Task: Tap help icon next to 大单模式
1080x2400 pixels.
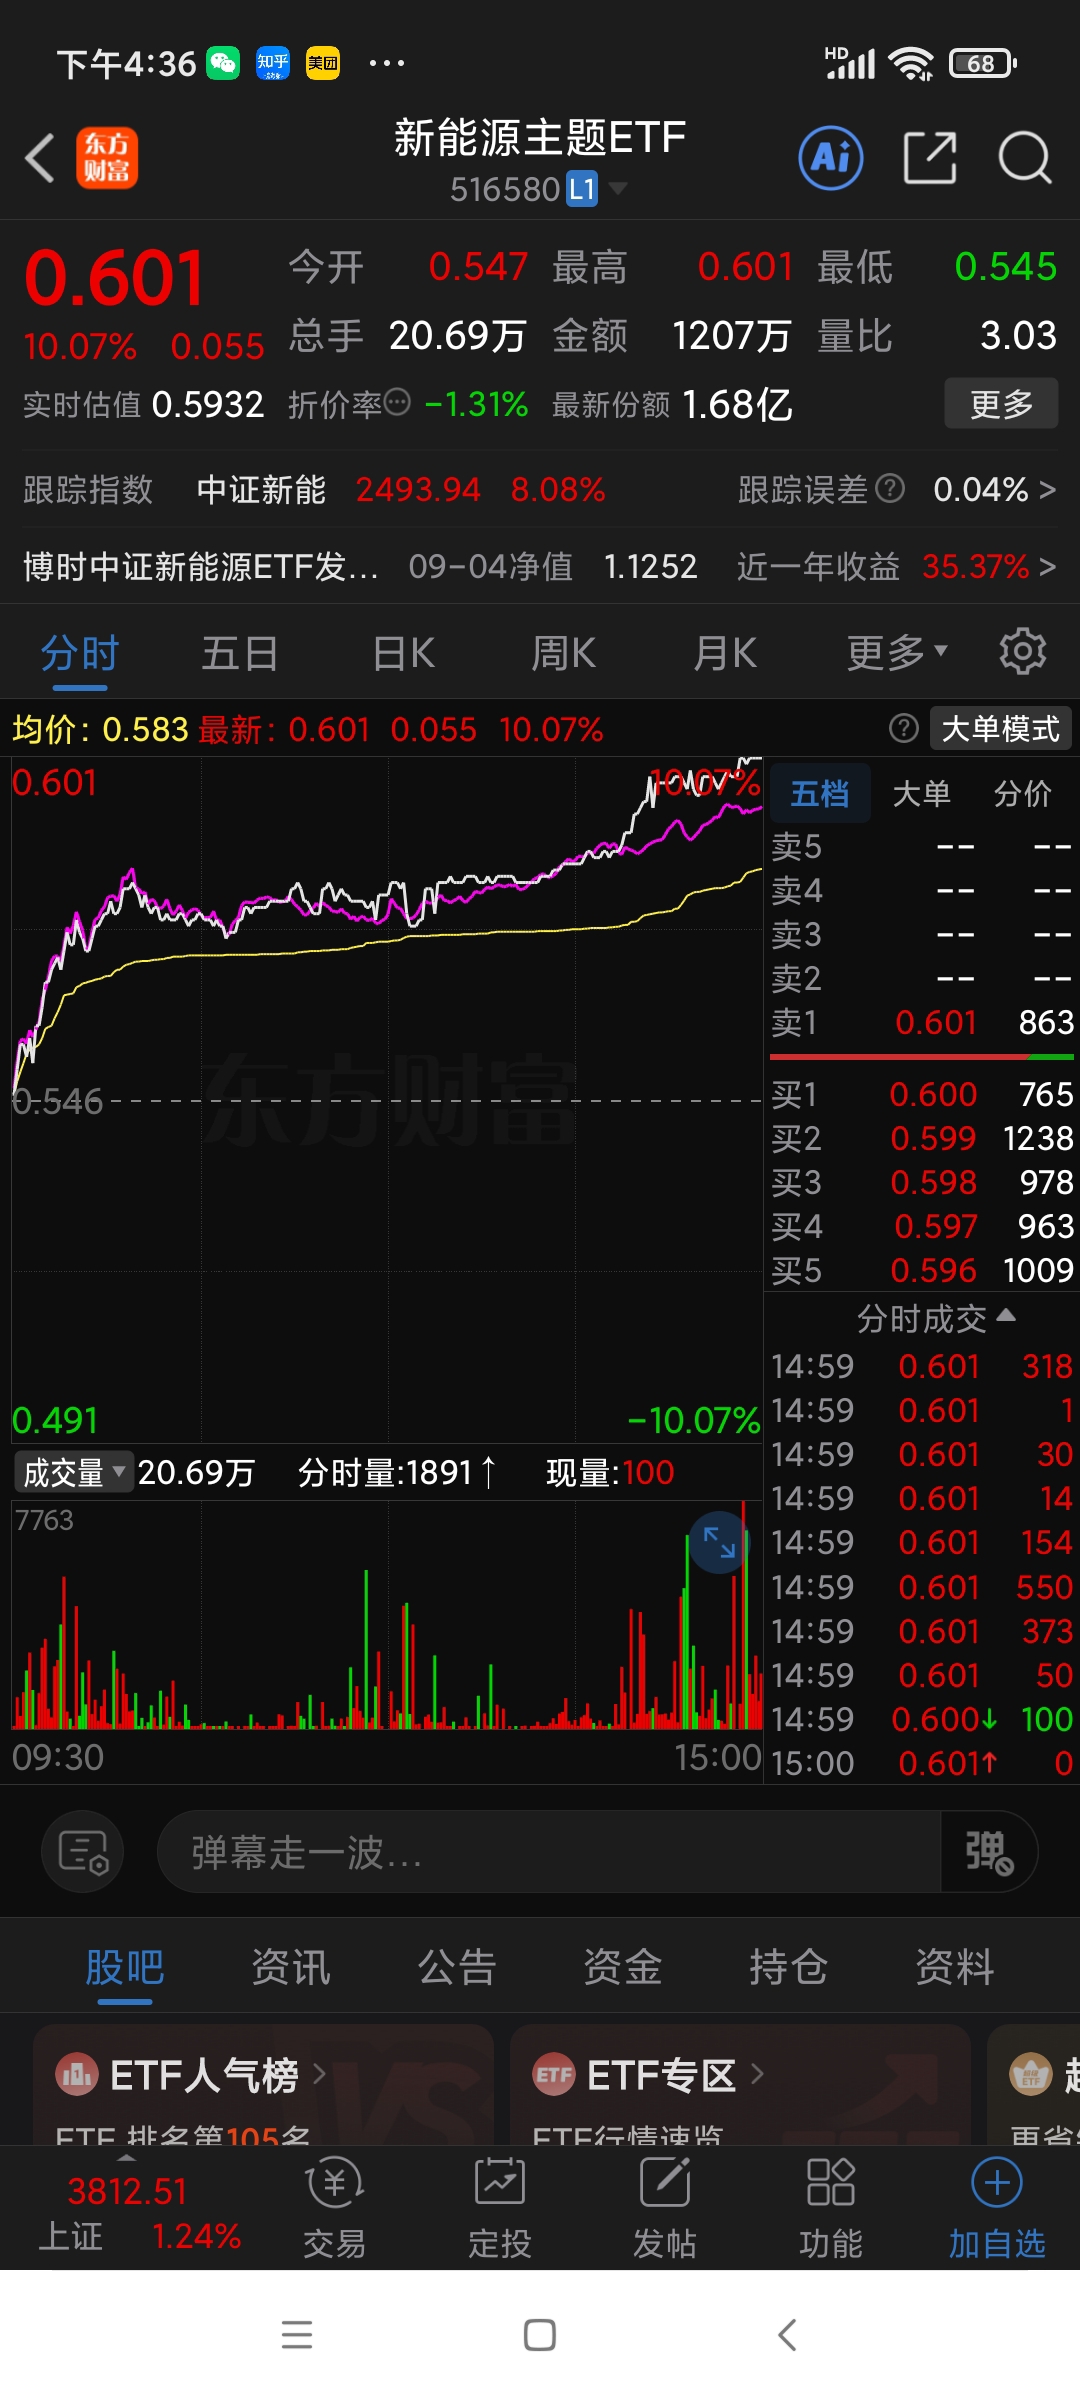Action: click(x=904, y=728)
